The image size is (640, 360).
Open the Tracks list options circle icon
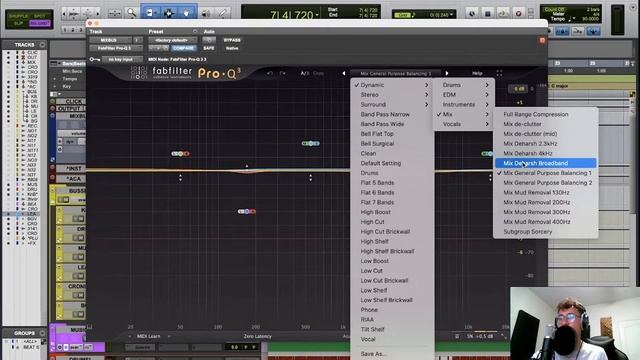[x=42, y=44]
